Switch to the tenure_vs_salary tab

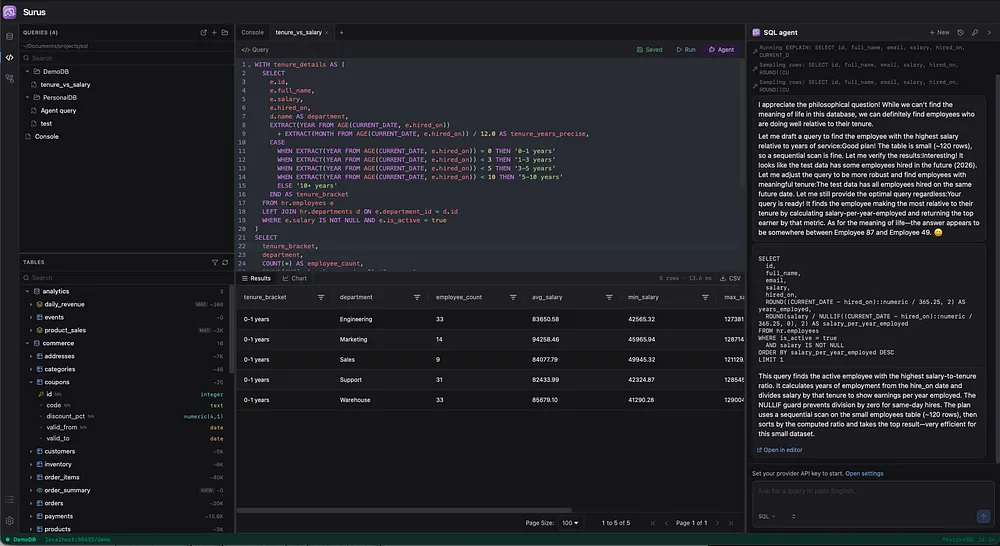298,33
